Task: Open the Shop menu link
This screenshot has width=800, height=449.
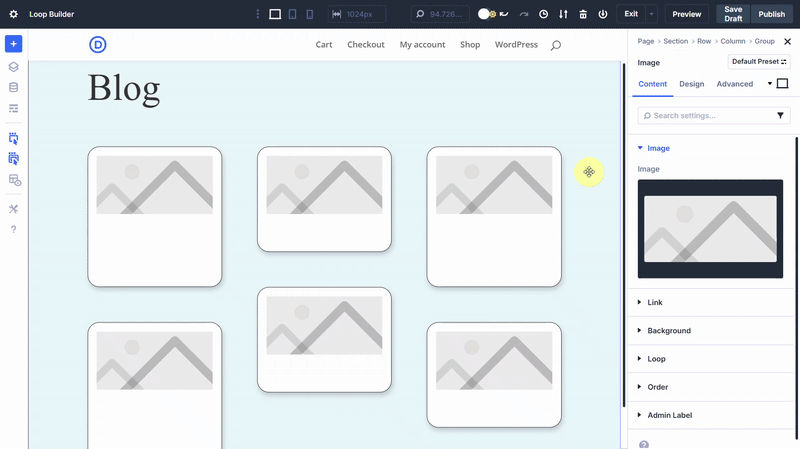Action: [x=470, y=44]
